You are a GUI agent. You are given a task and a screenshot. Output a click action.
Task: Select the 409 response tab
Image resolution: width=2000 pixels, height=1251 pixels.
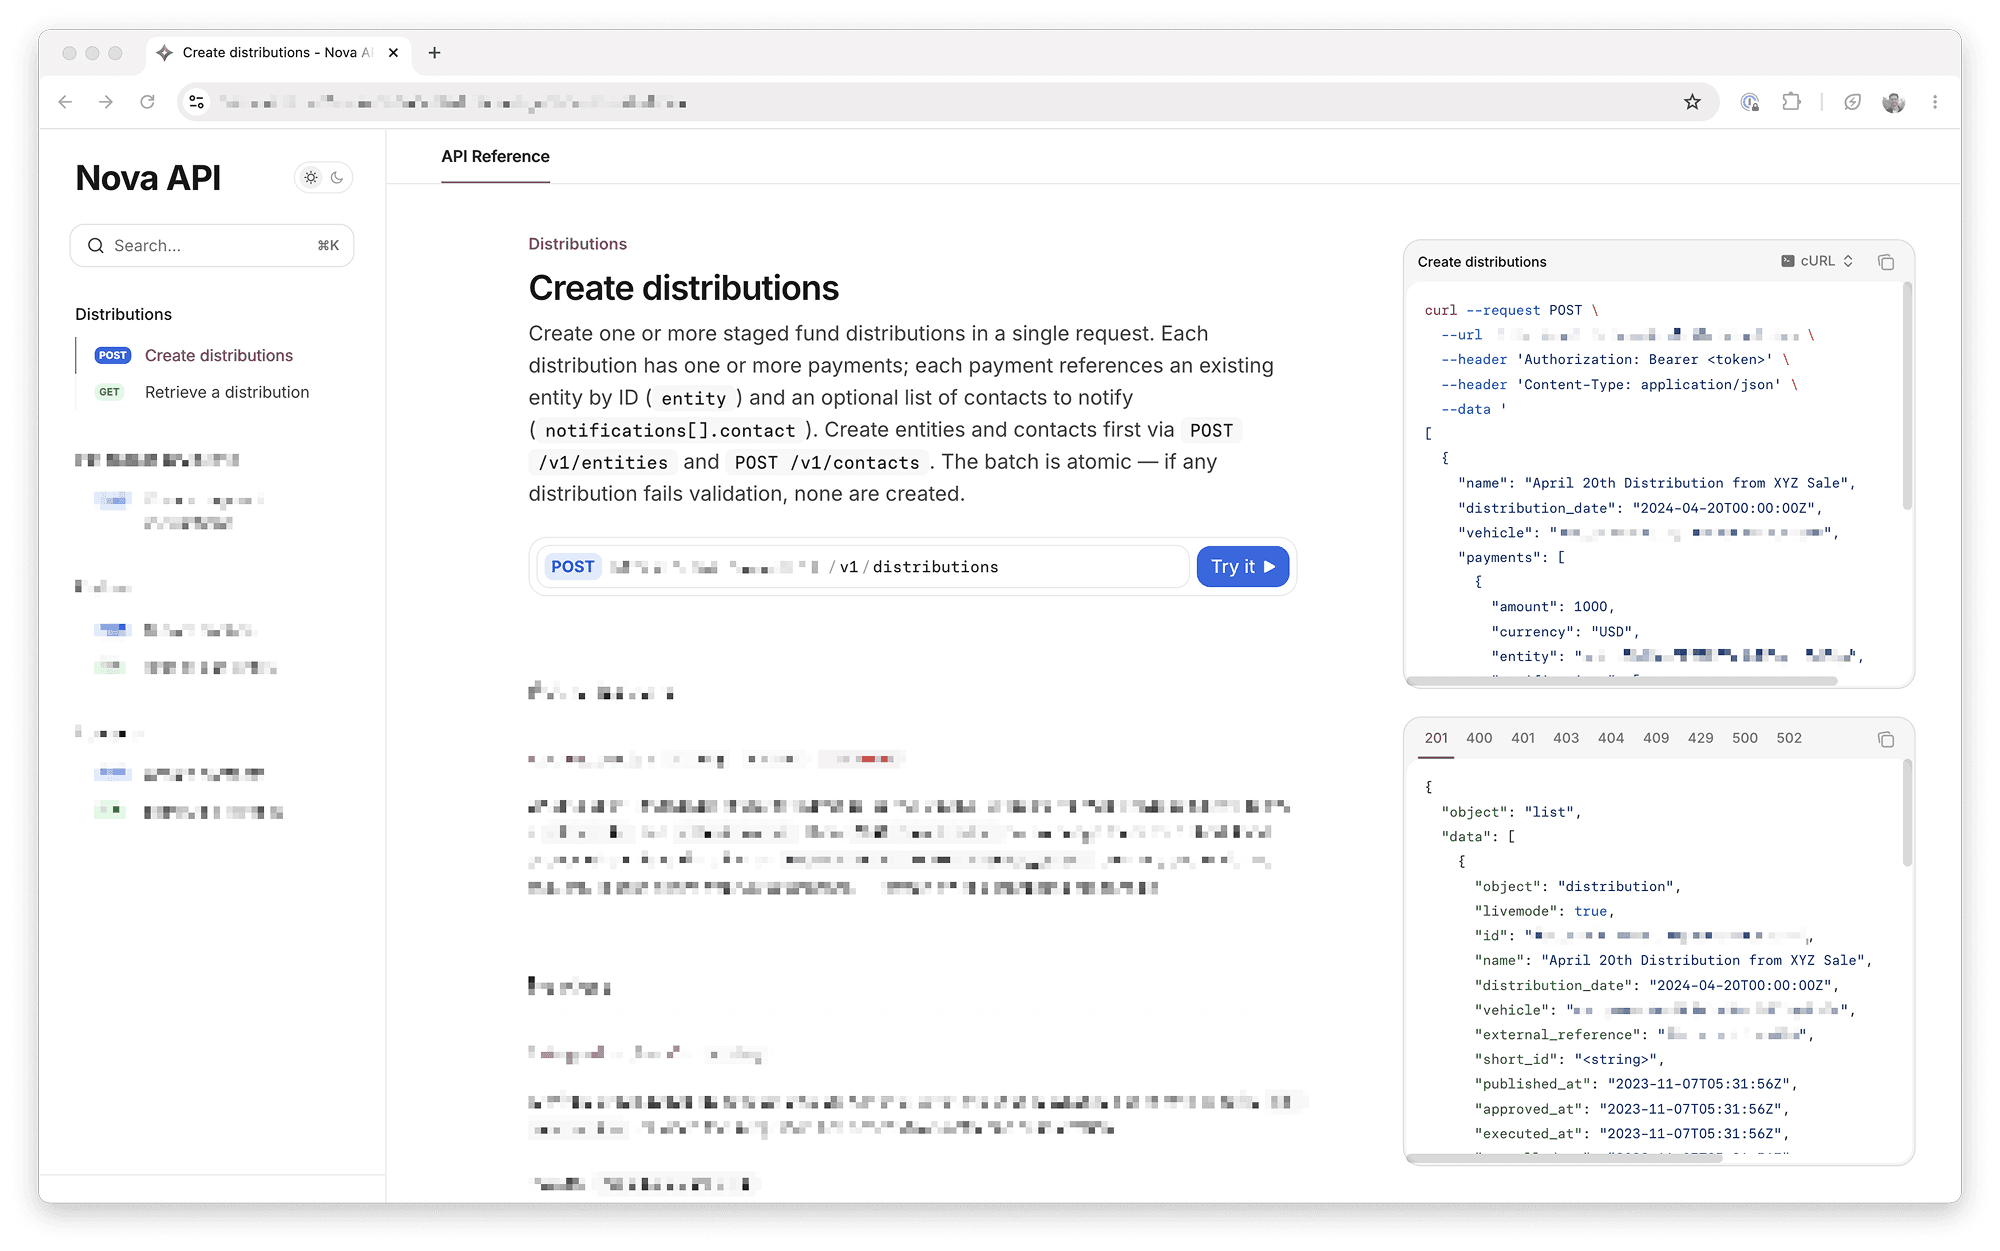click(x=1656, y=739)
